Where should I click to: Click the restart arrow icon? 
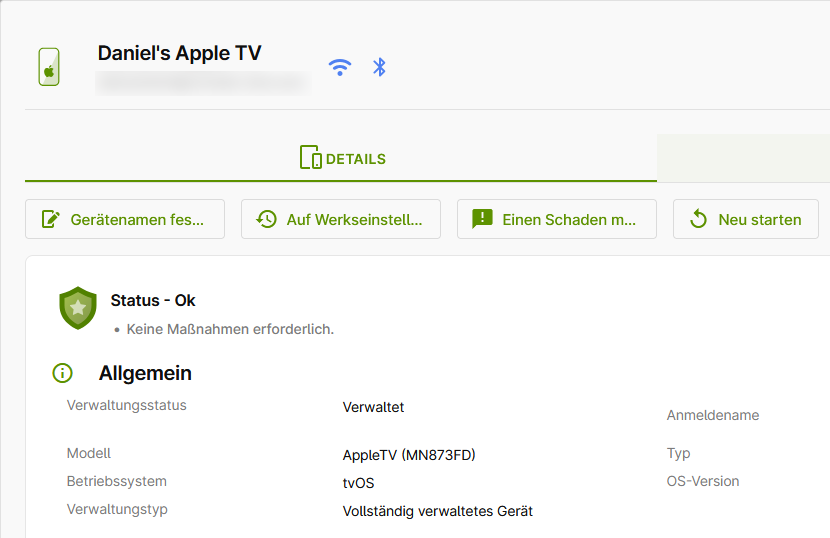point(698,219)
